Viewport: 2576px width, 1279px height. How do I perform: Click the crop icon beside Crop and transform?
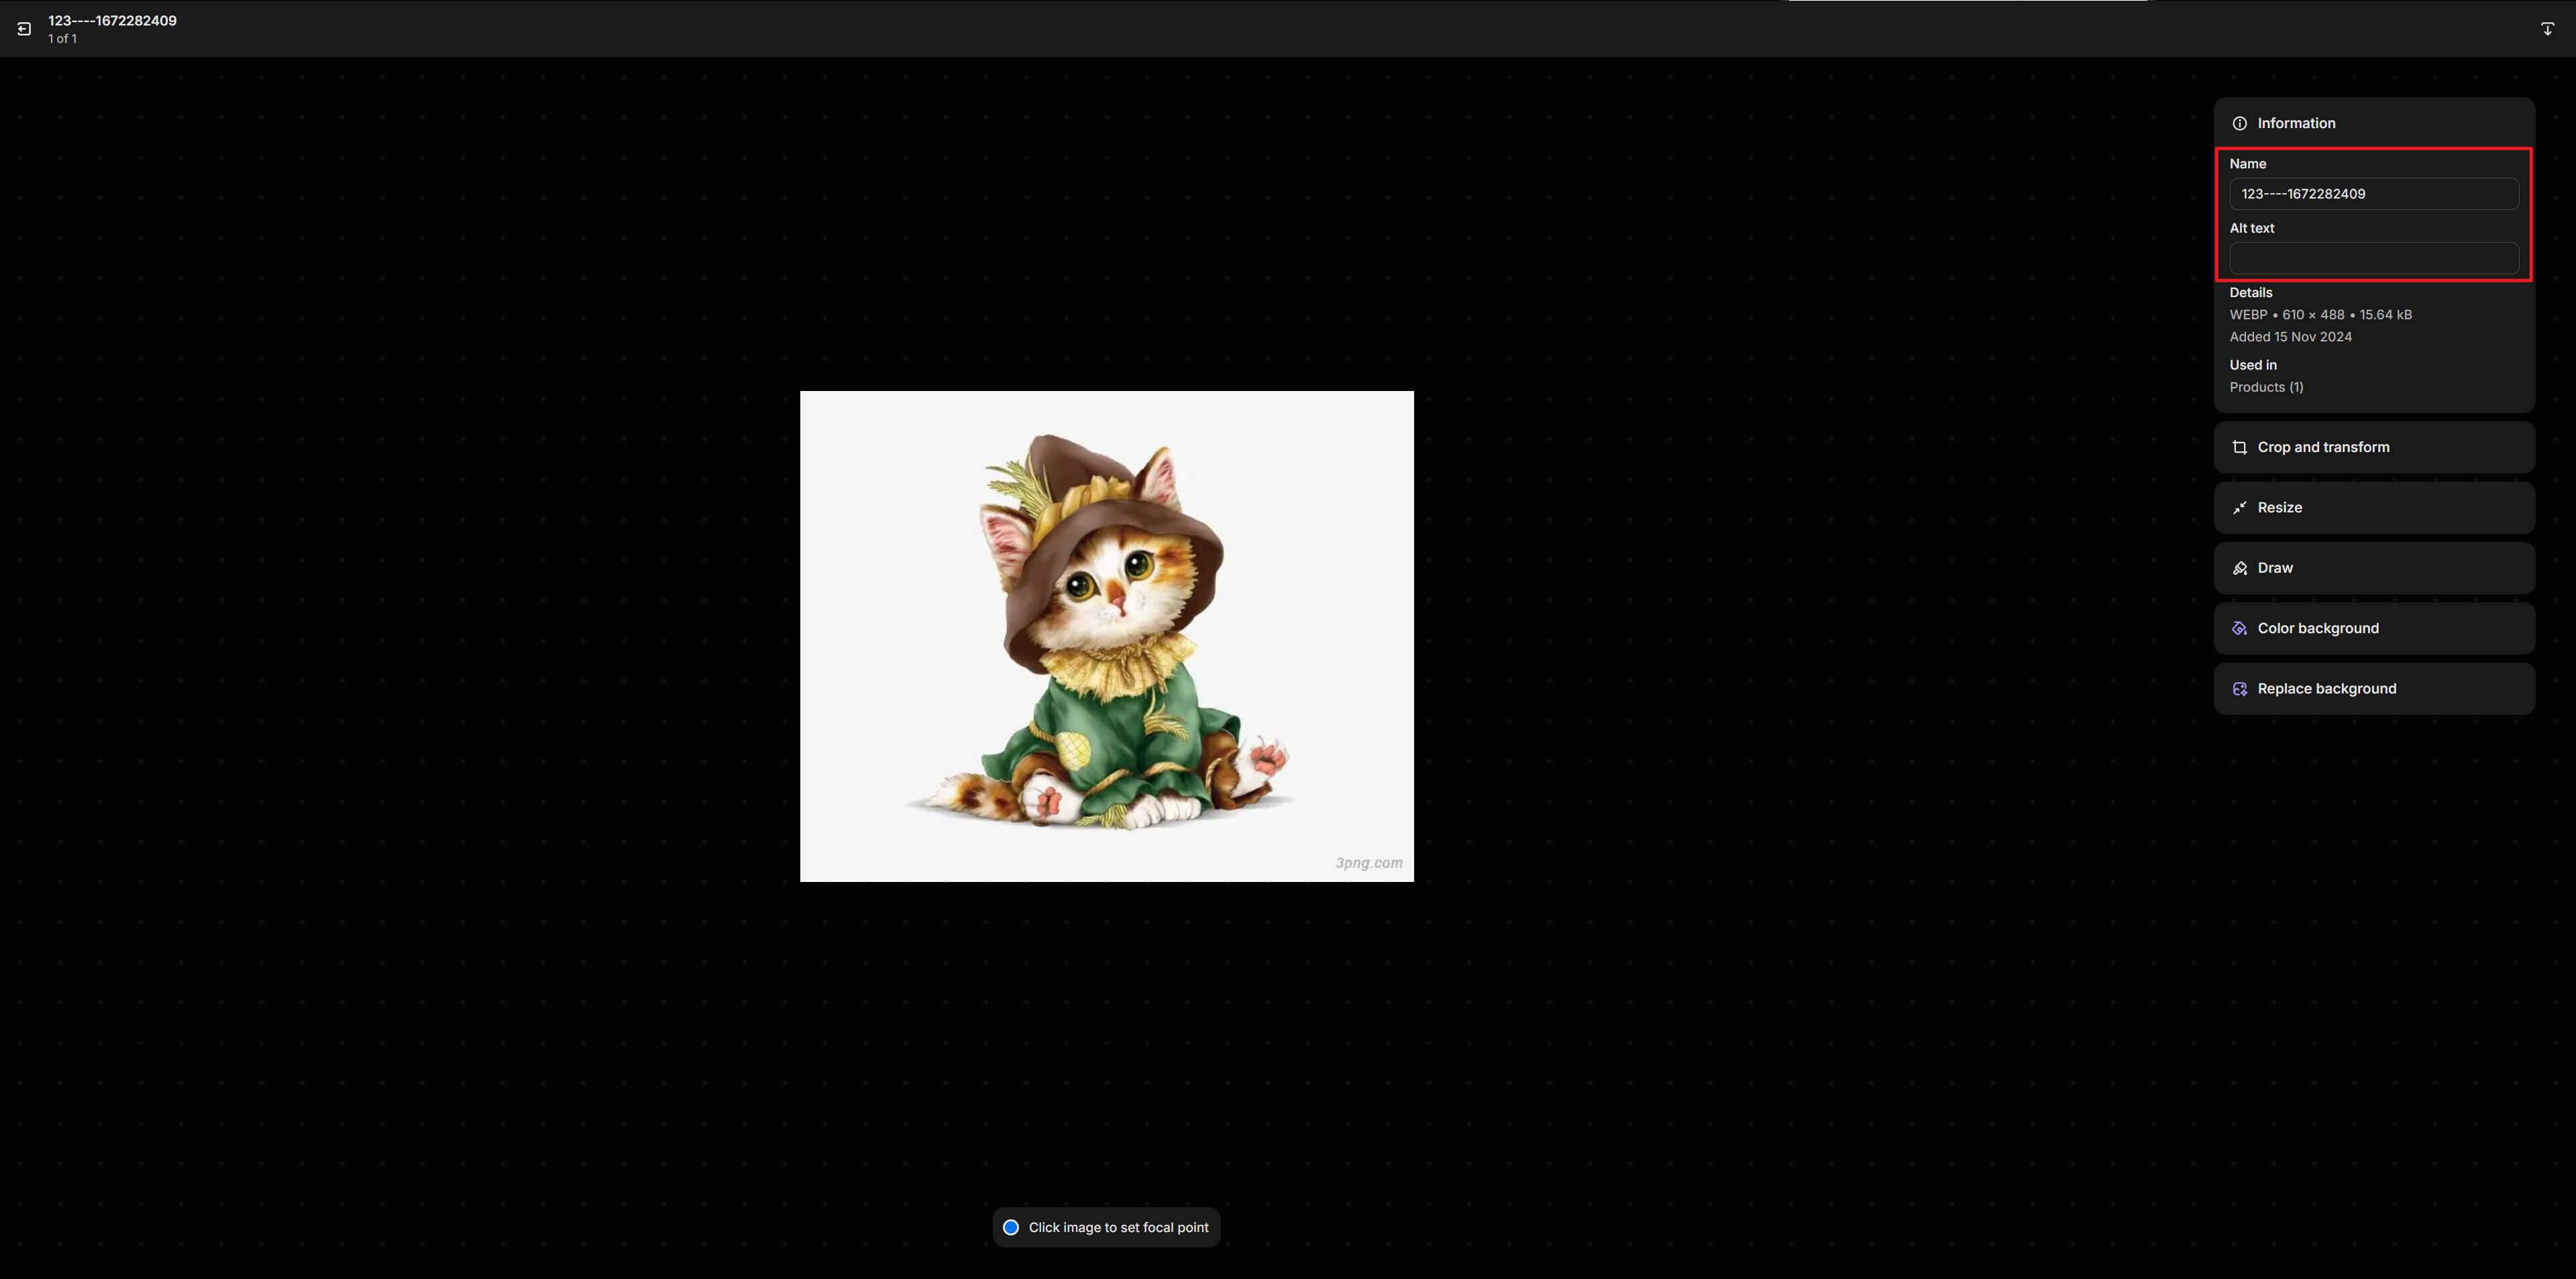point(2240,447)
